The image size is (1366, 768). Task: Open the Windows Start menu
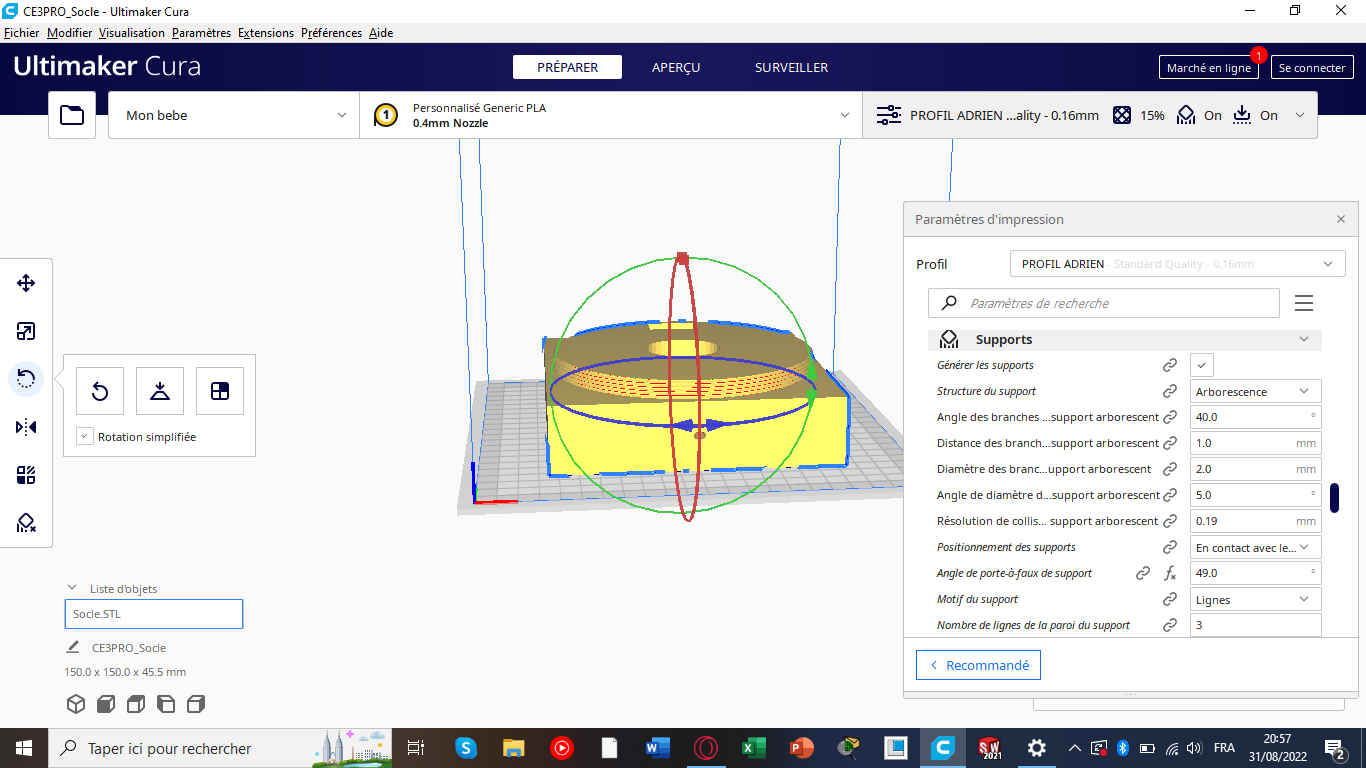point(24,748)
